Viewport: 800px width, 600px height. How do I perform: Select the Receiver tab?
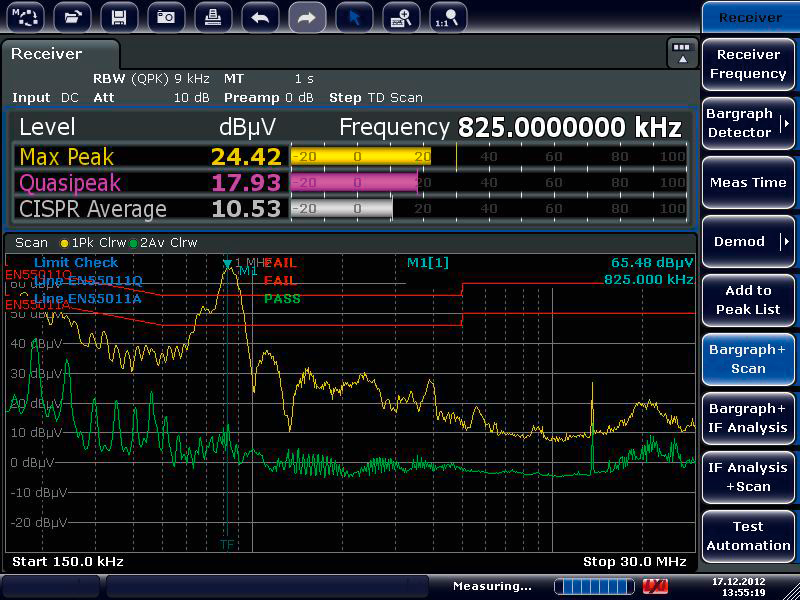47,54
